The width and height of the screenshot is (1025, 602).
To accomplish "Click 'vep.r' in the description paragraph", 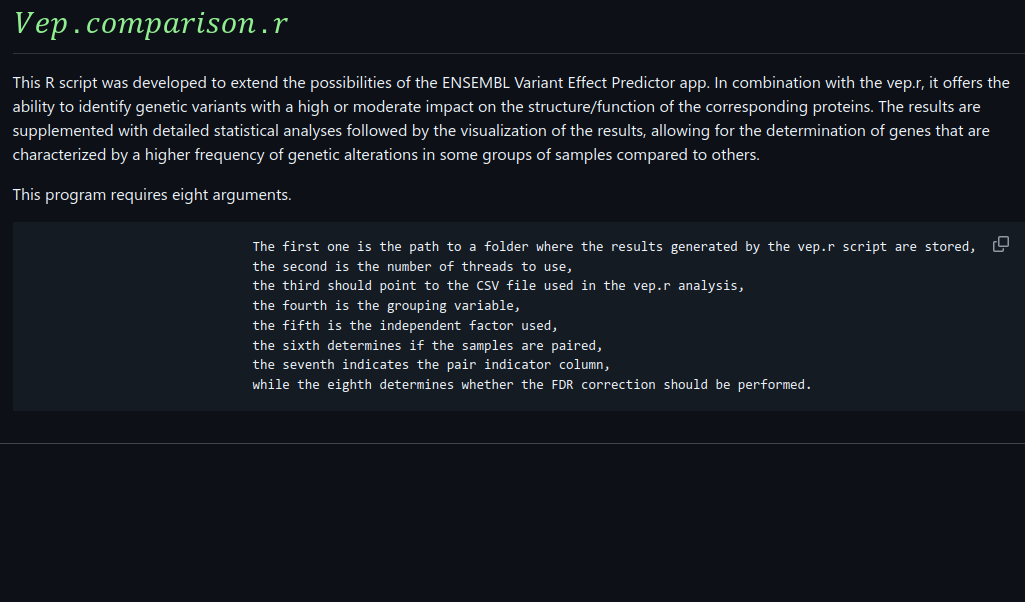I will pos(904,83).
